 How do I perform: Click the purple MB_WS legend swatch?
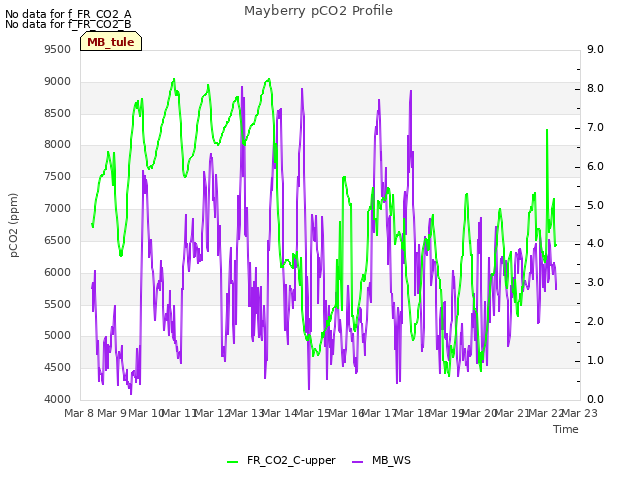coord(357,462)
